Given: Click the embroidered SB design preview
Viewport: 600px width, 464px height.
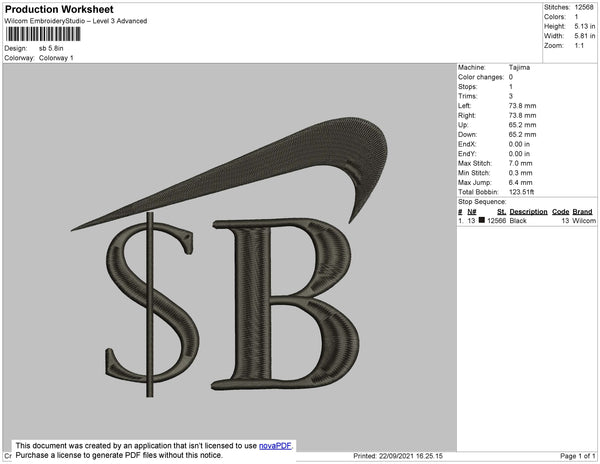Looking at the screenshot, I should tap(229, 257).
